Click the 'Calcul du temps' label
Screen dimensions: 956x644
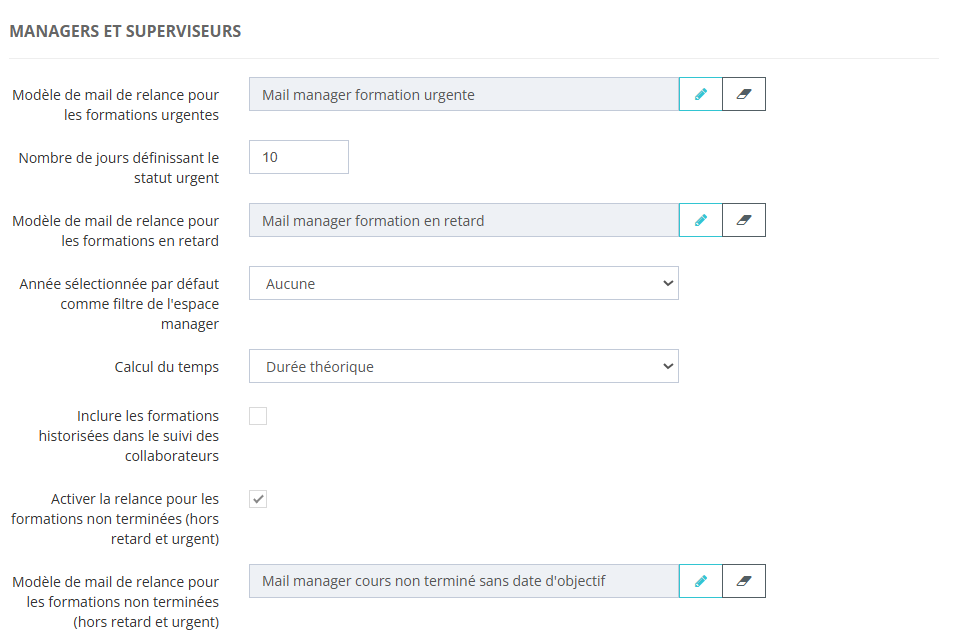coord(166,367)
